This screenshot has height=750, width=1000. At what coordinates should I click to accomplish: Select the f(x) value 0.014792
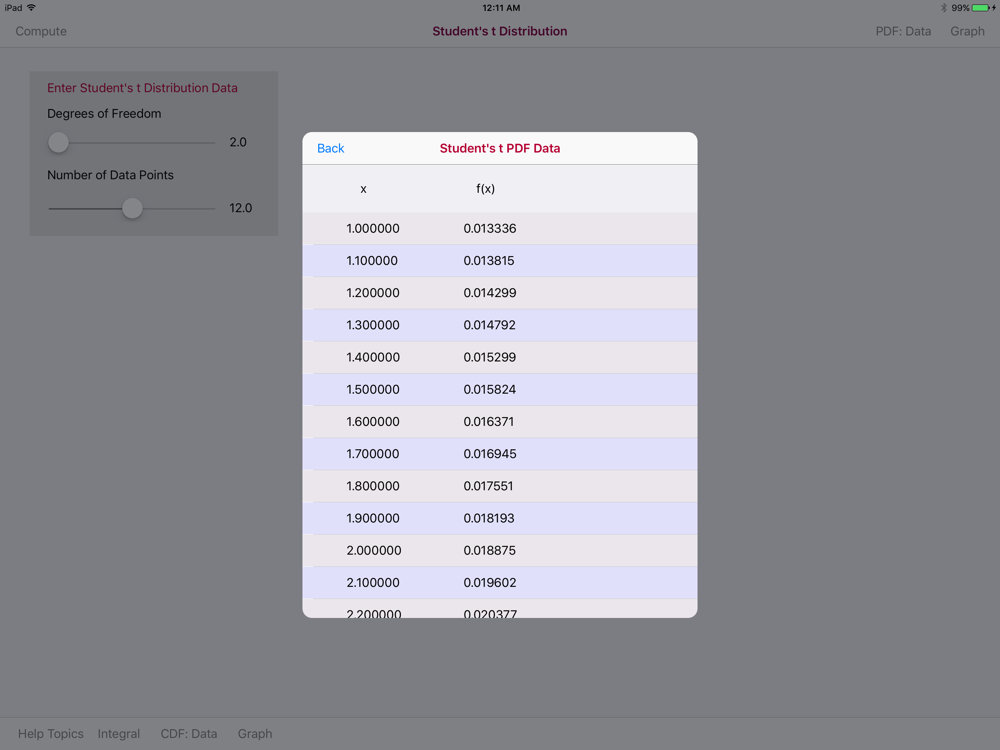pyautogui.click(x=489, y=325)
